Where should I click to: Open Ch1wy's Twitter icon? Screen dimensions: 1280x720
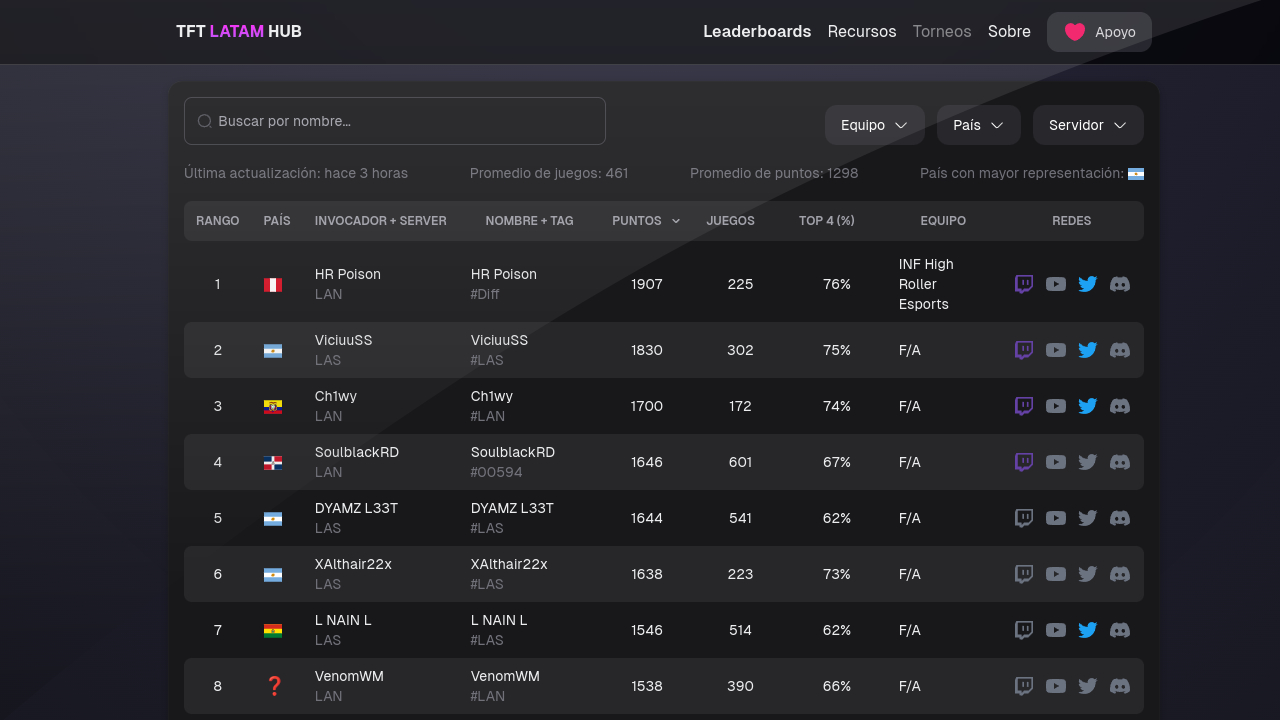(1088, 406)
